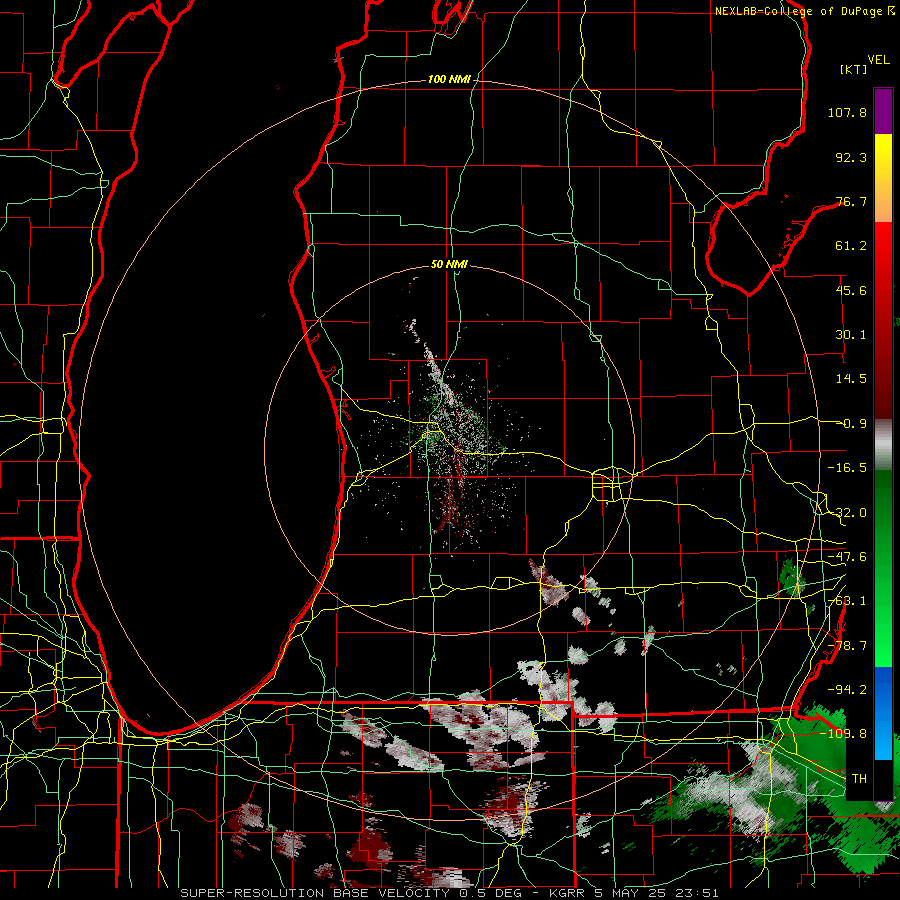Click the 107.8 scale value
This screenshot has height=900, width=900.
(847, 112)
